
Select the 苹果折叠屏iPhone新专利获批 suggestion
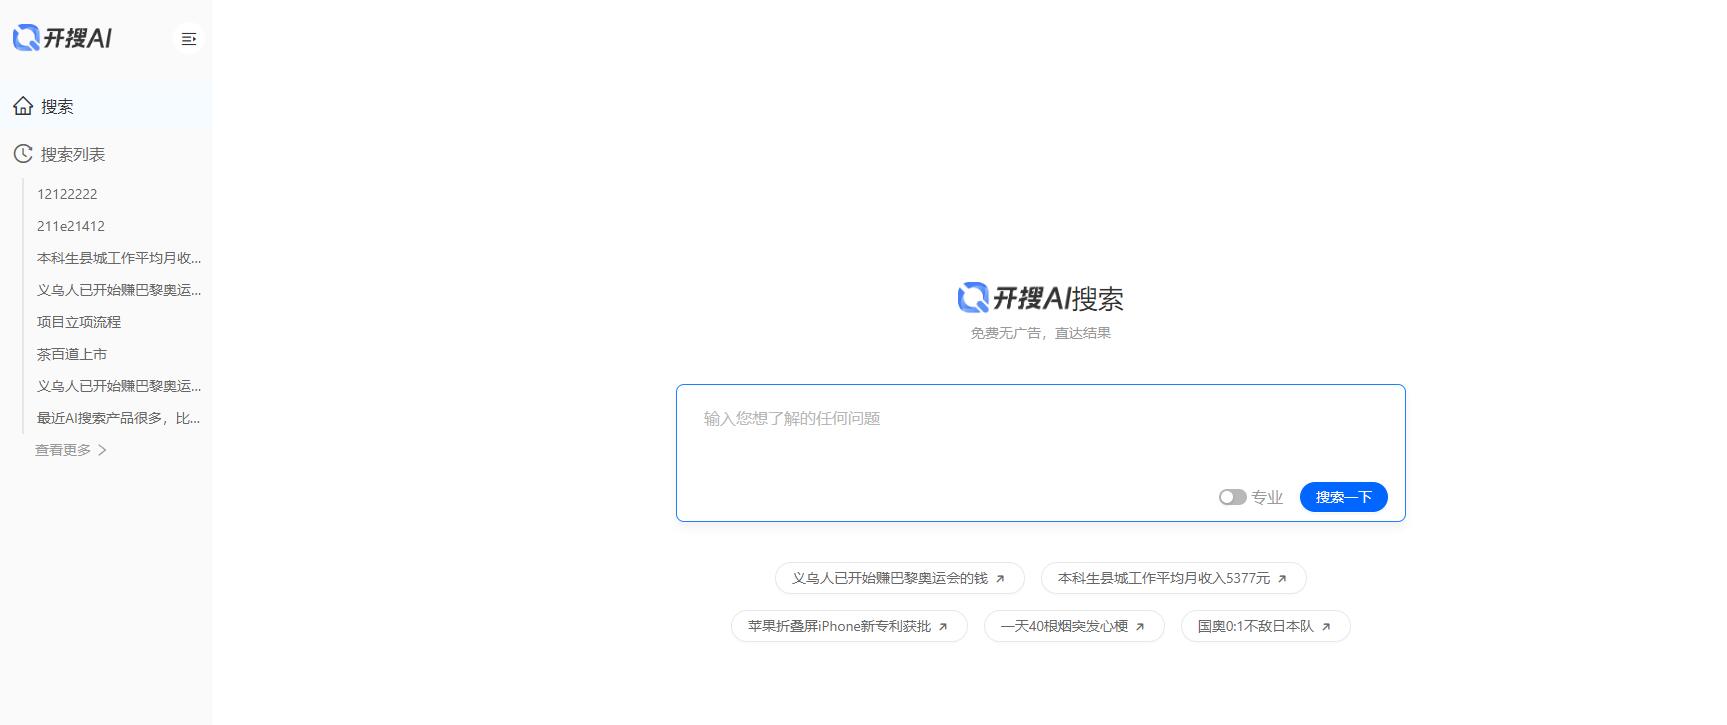839,626
